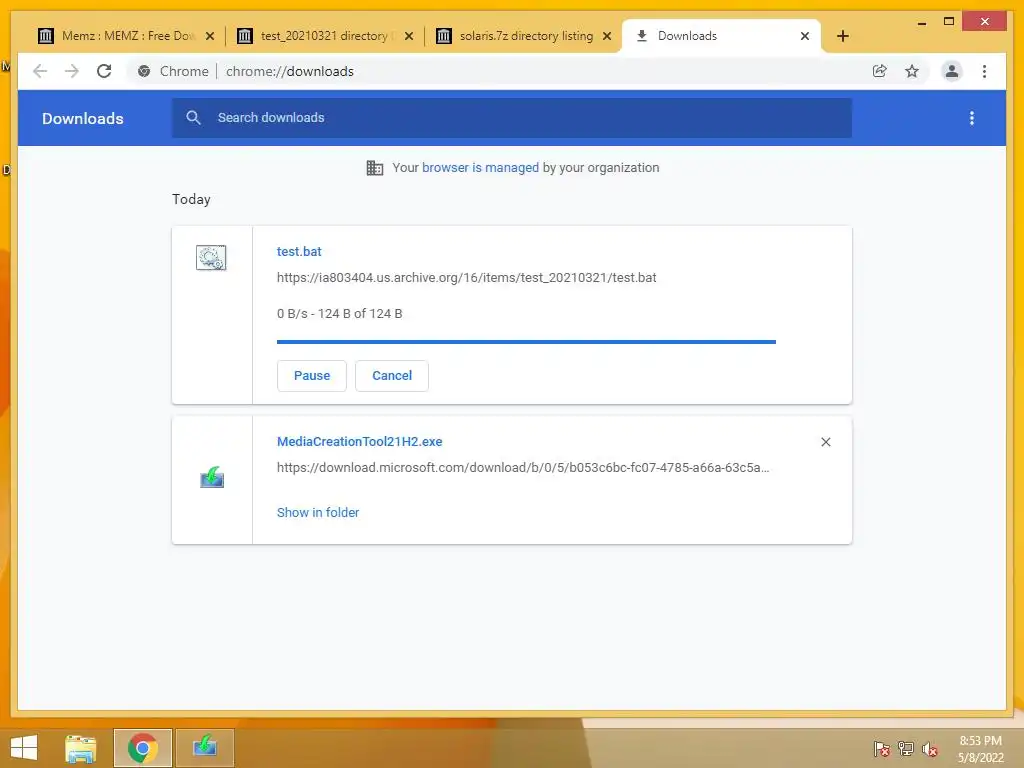Click the managed organization building icon
Viewport: 1024px width, 768px height.
click(x=375, y=168)
